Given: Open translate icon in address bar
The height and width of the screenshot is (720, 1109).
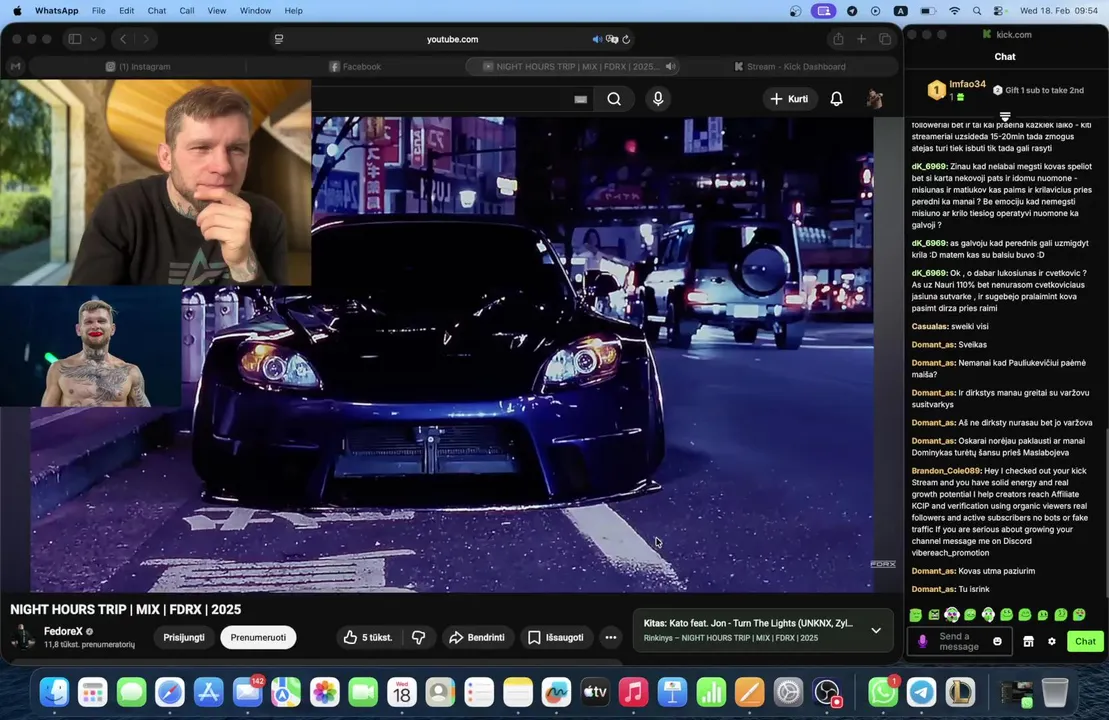Looking at the screenshot, I should click(x=612, y=40).
